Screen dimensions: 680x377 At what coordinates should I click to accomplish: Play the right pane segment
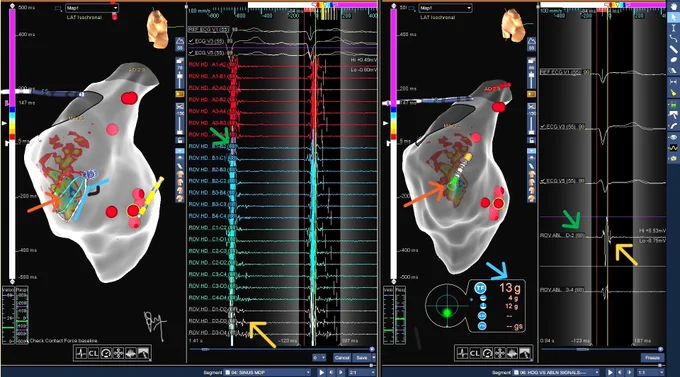coord(610,372)
